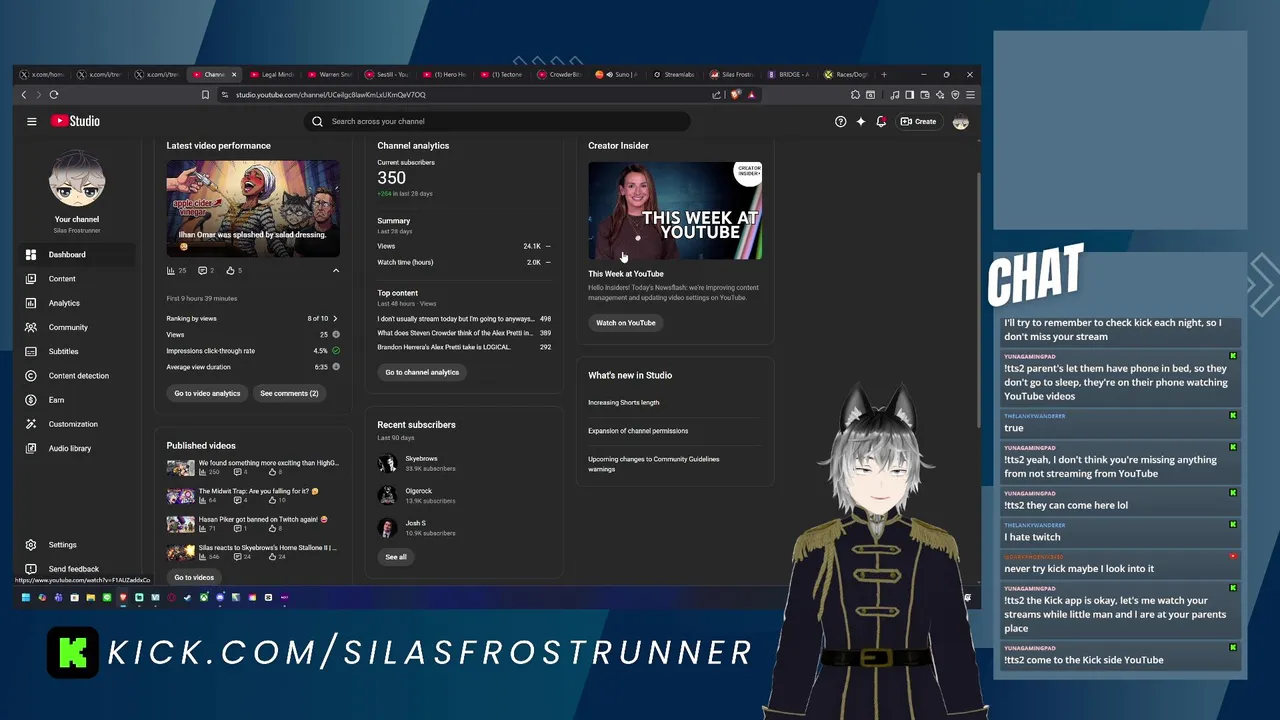Expand the Ranking by views arrow
The height and width of the screenshot is (720, 1280).
[x=335, y=319]
